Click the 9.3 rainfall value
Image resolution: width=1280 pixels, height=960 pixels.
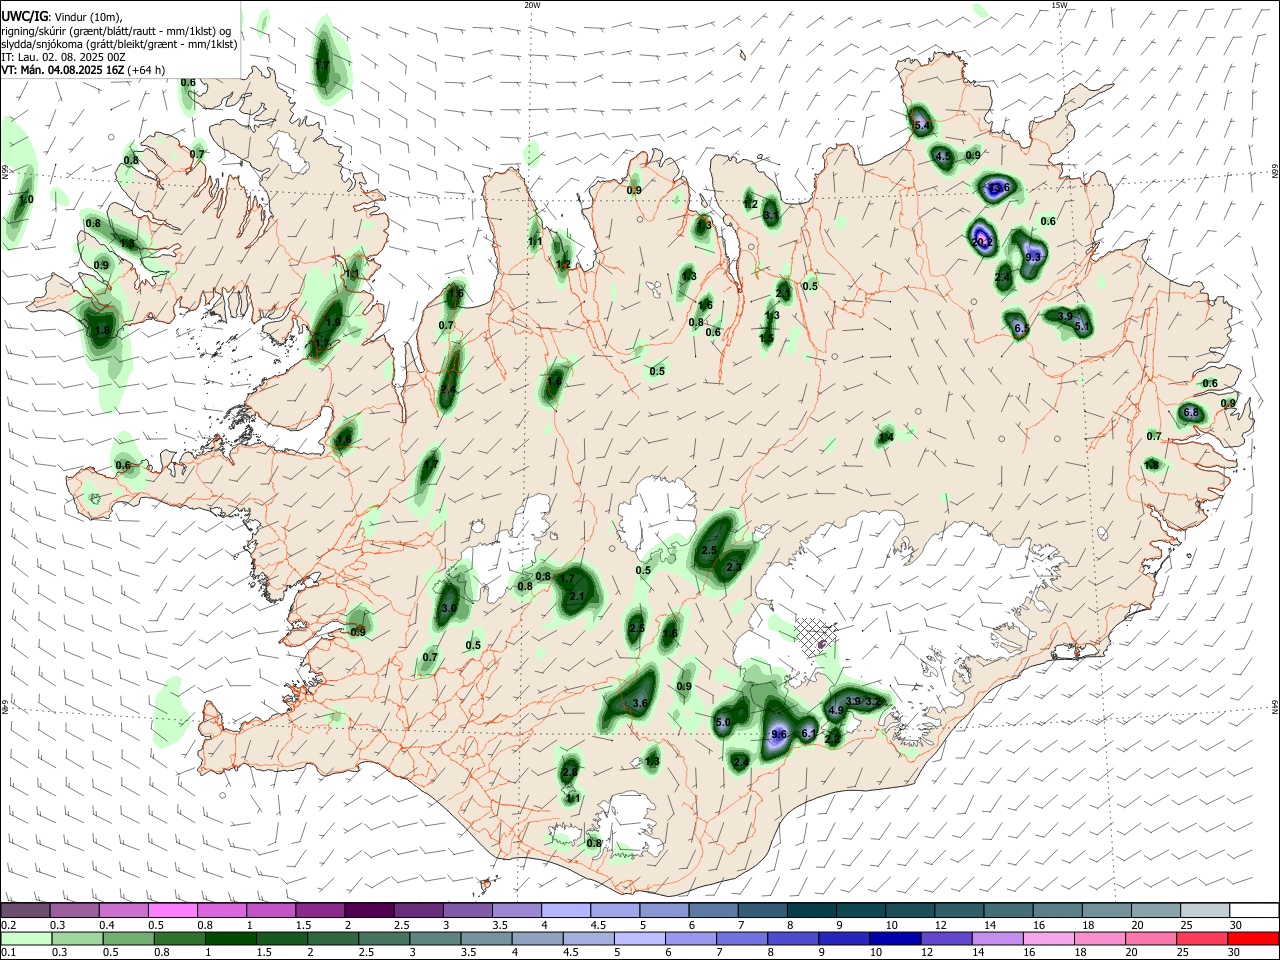coord(1034,257)
